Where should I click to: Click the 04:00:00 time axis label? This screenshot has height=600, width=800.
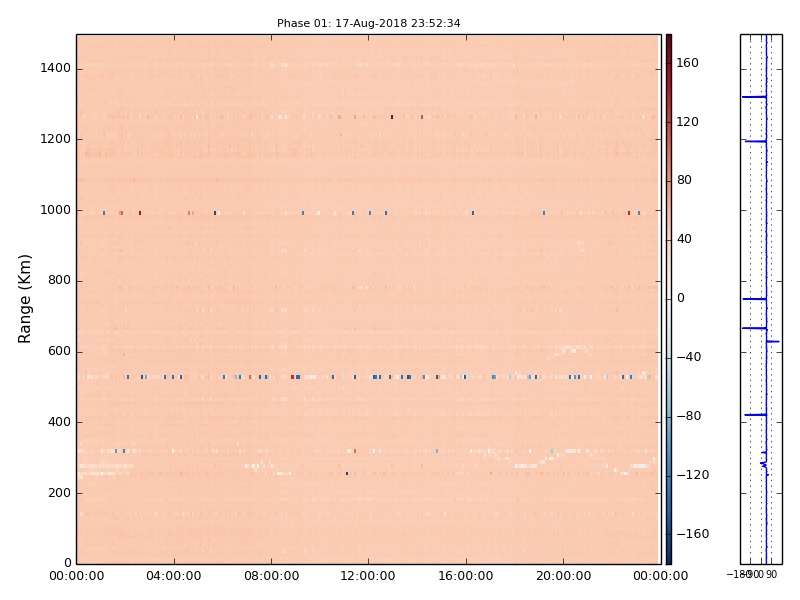point(174,576)
